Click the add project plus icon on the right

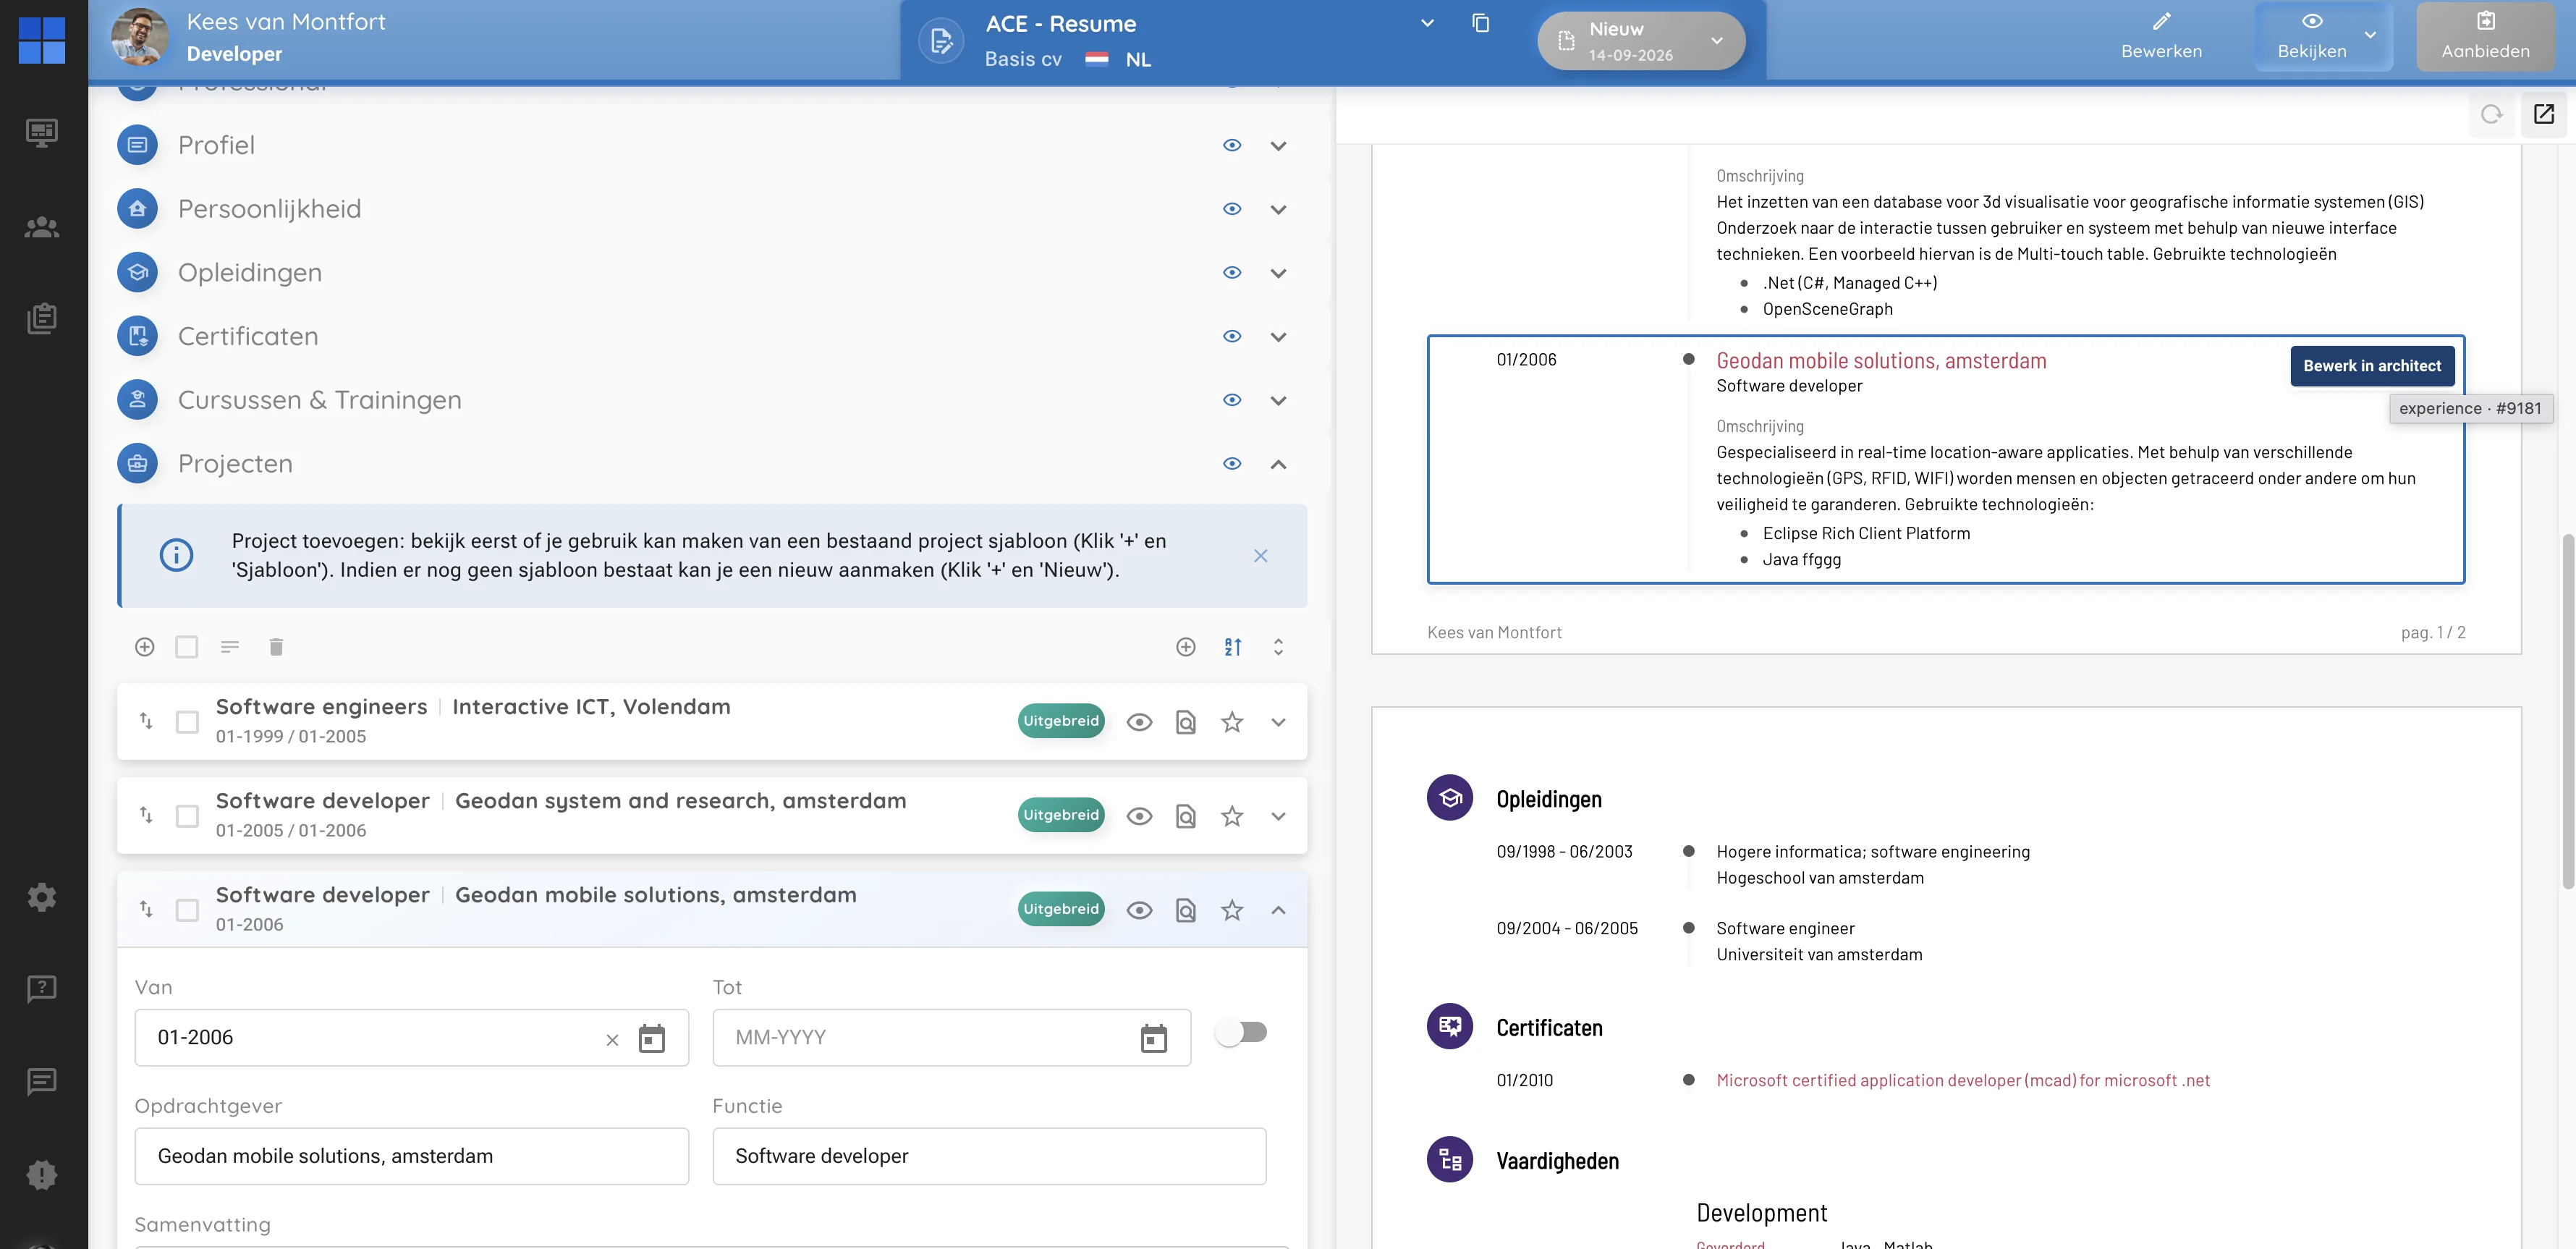pos(1186,647)
